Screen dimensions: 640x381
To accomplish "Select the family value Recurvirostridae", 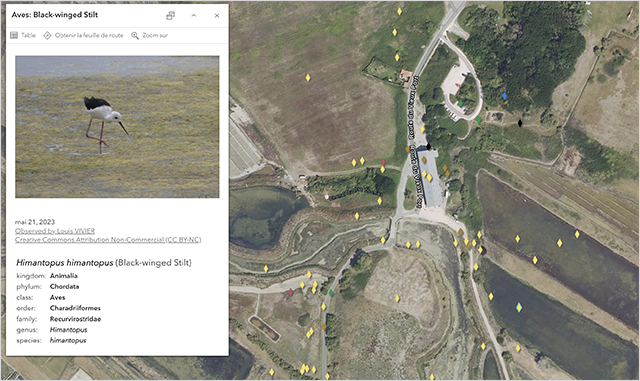I will coord(76,319).
